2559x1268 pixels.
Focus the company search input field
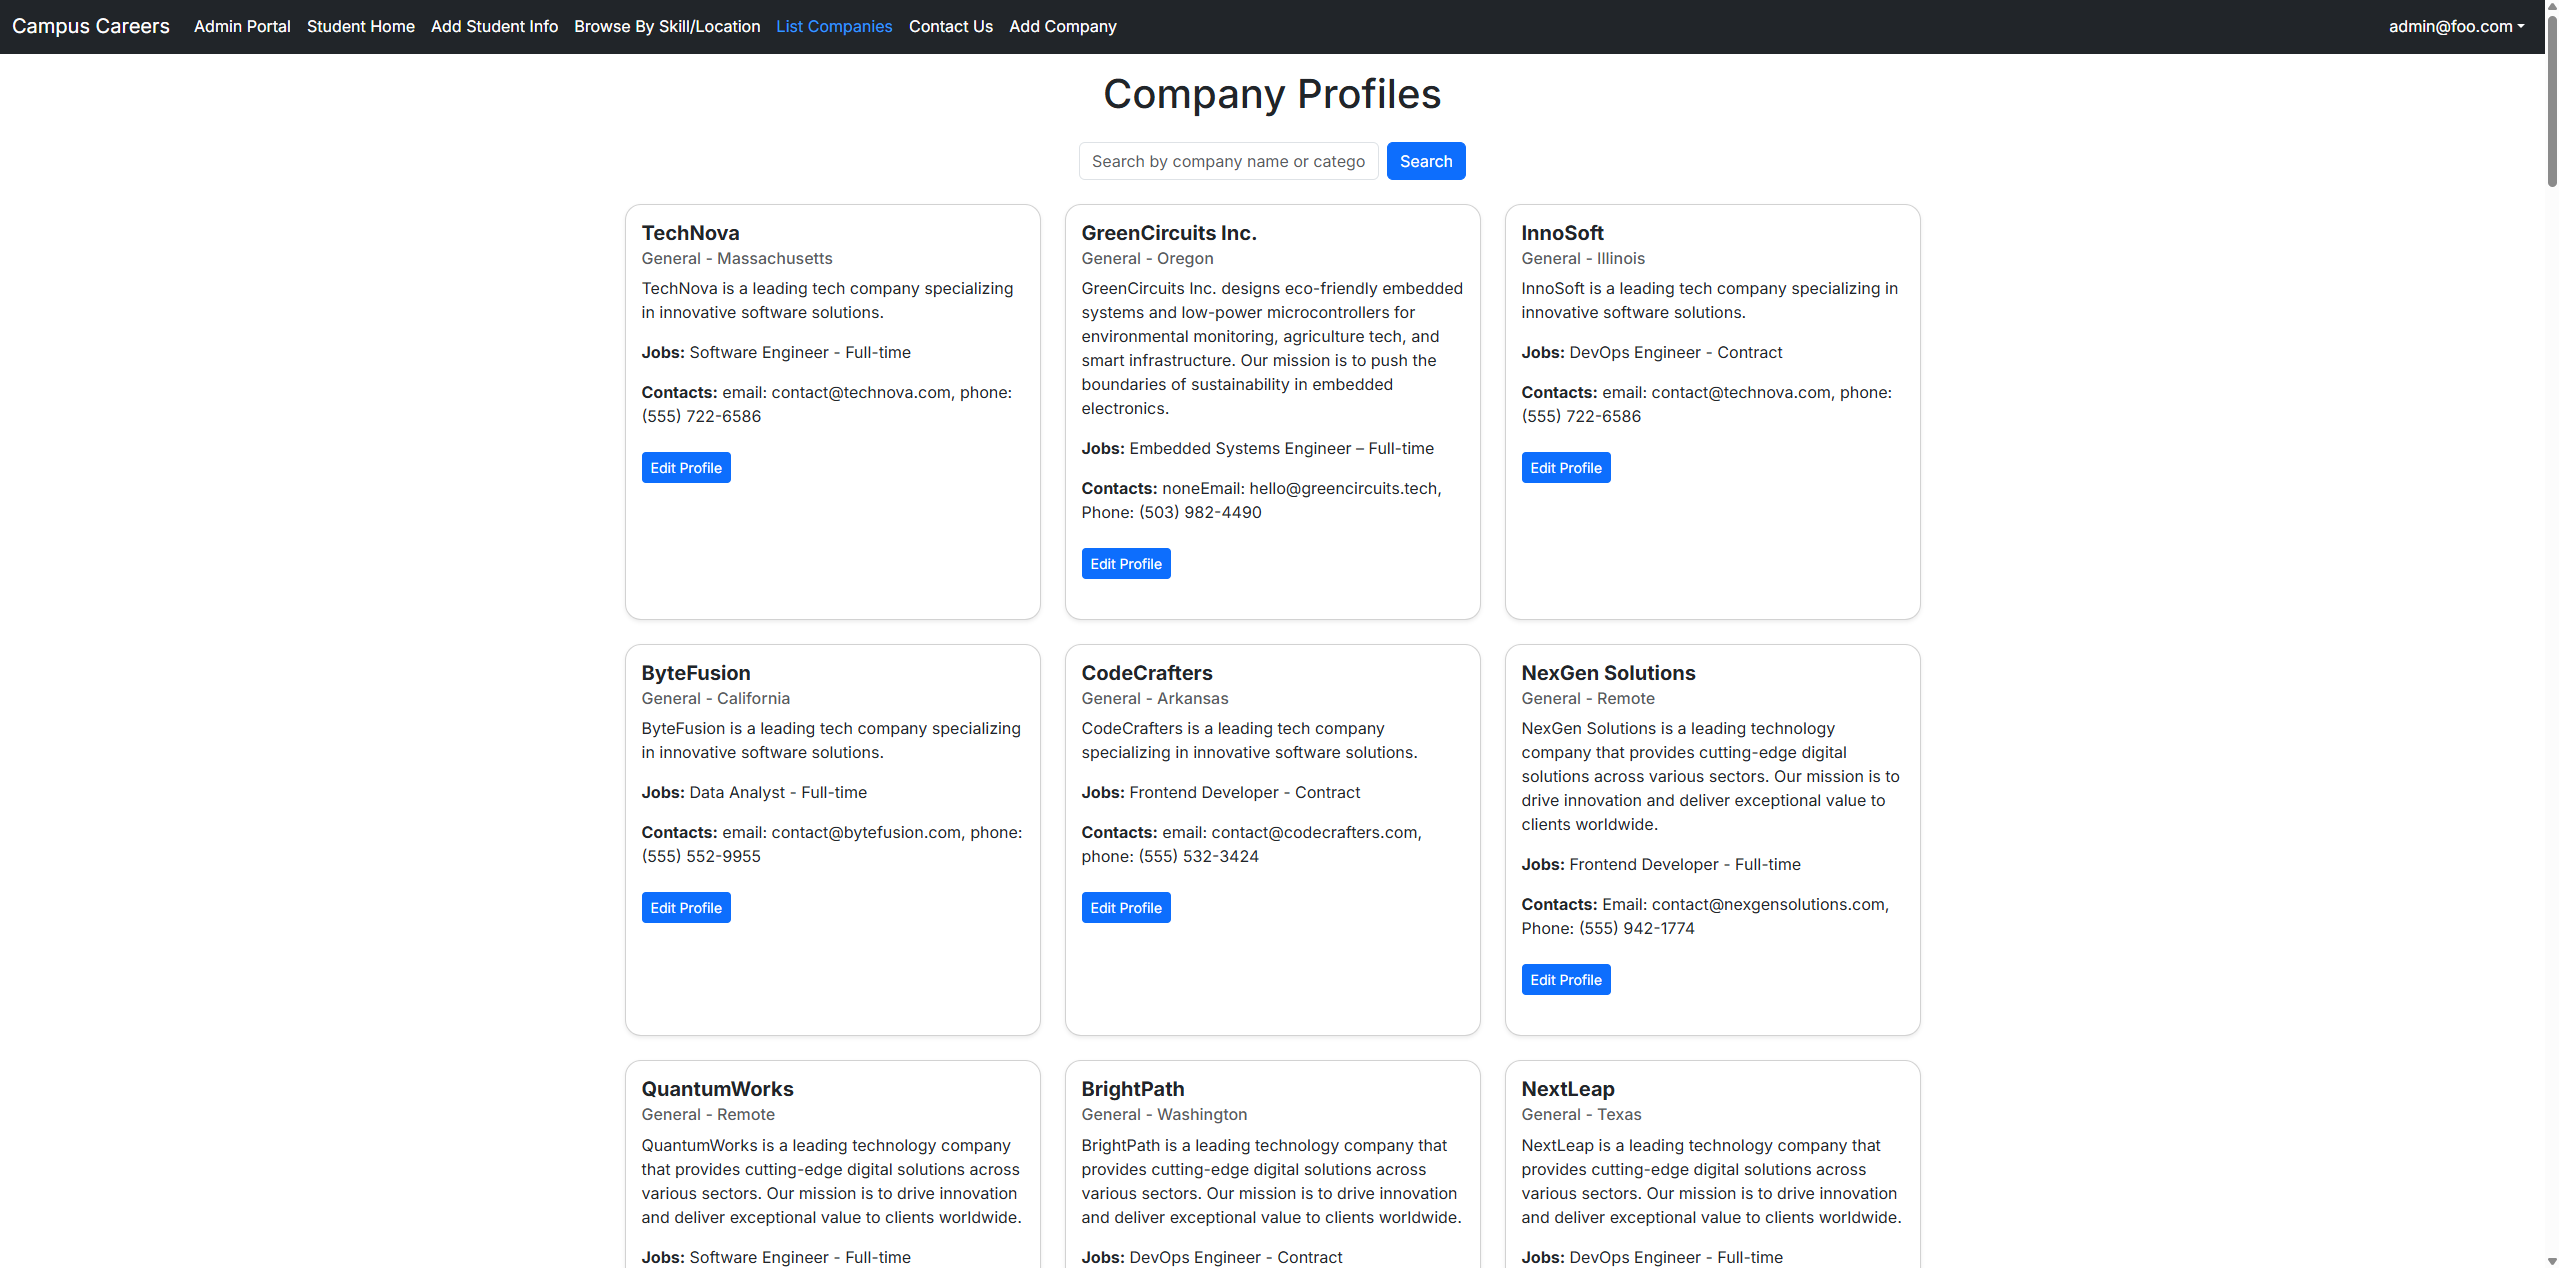(x=1228, y=161)
